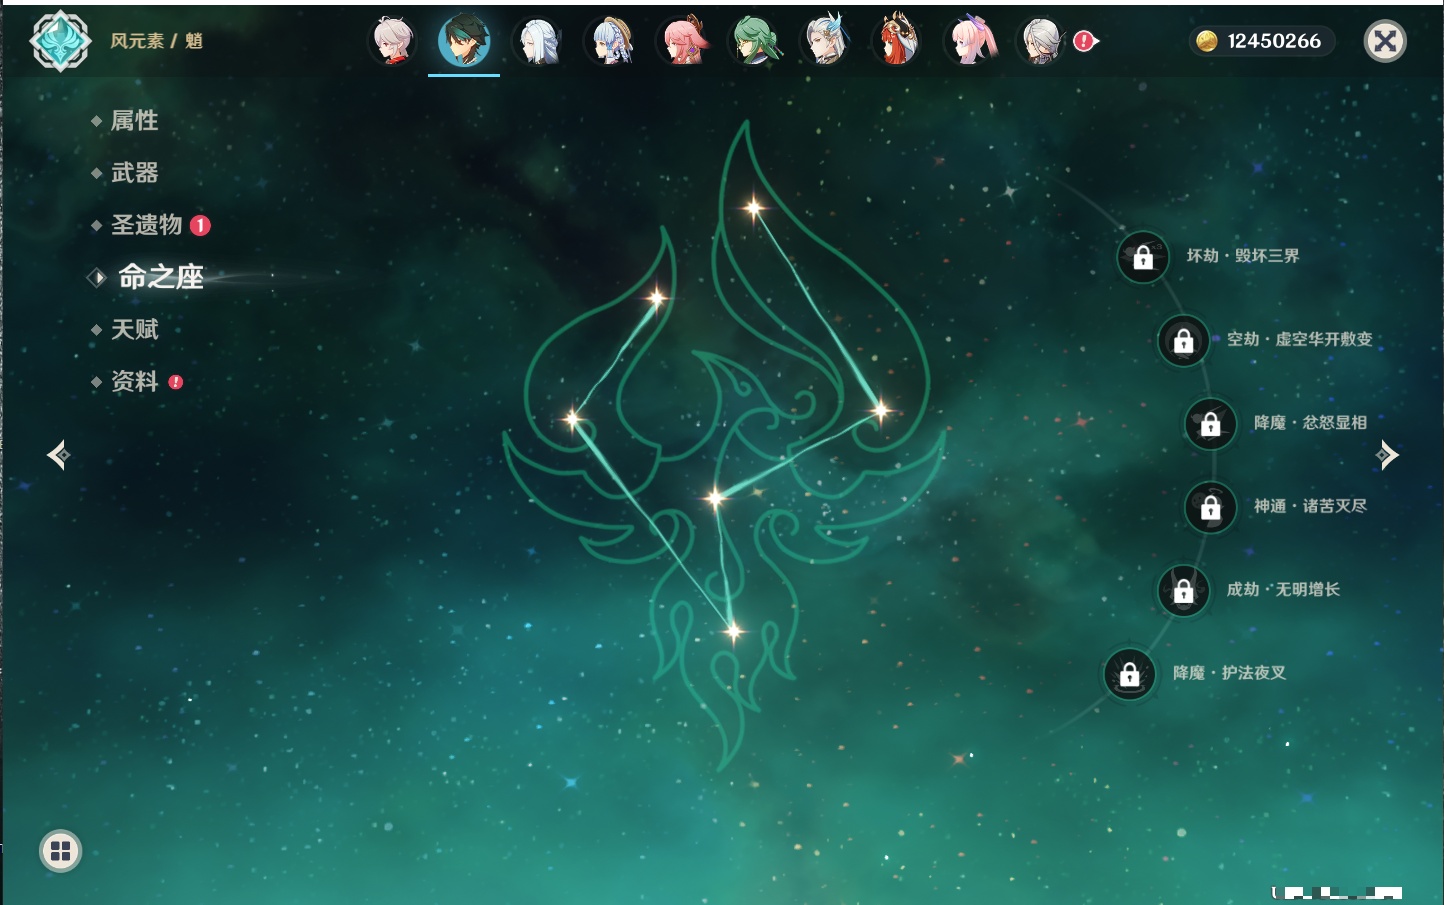
Task: Close the character screen with the X
Action: click(x=1385, y=41)
